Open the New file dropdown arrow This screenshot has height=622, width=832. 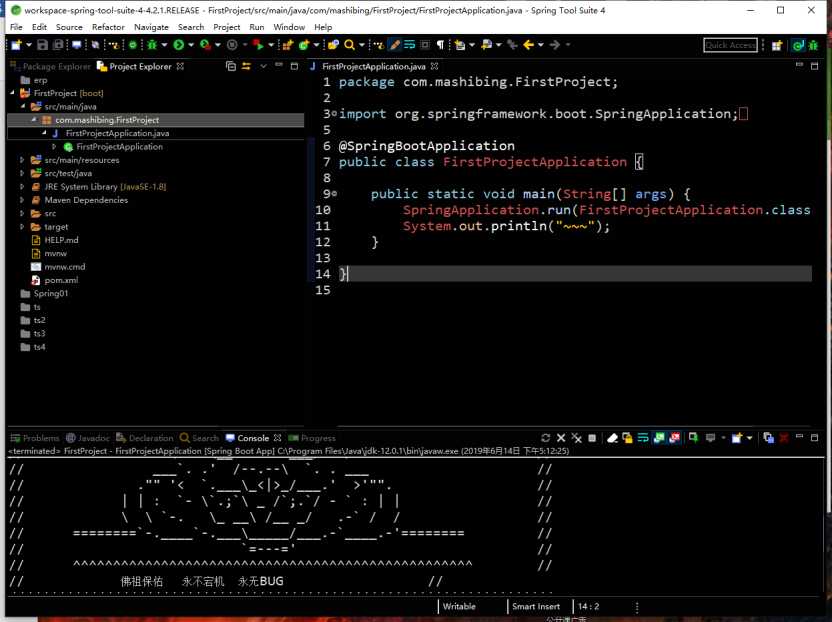pyautogui.click(x=29, y=45)
